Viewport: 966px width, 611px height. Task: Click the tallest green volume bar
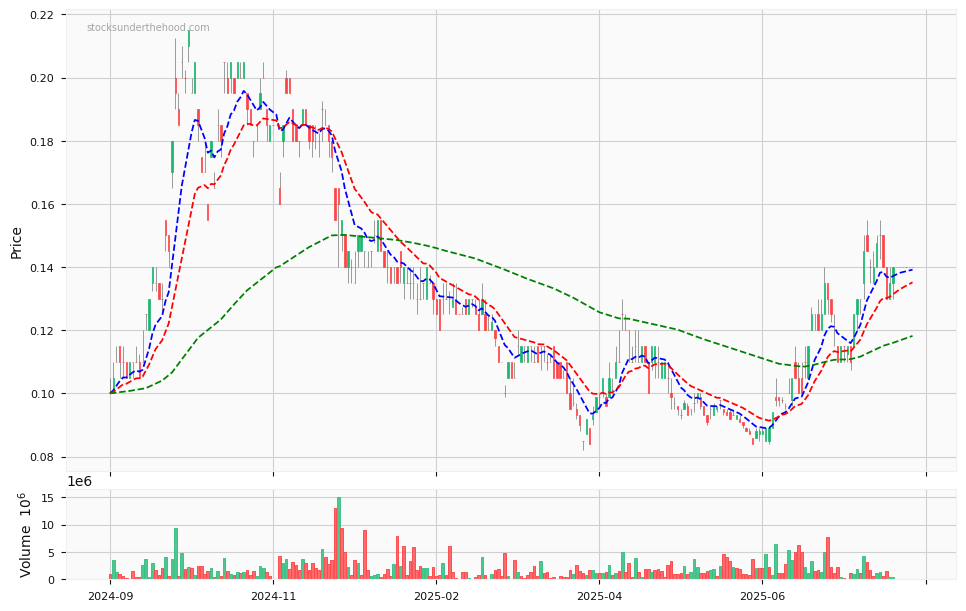click(339, 538)
